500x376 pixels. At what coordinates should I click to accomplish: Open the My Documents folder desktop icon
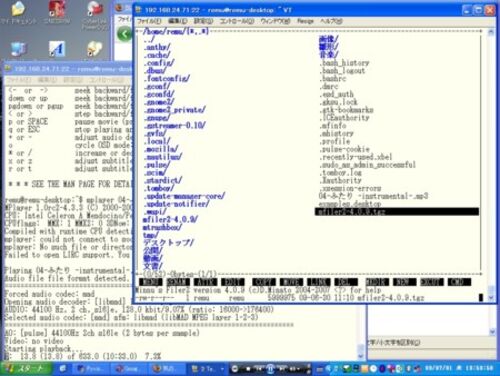[x=18, y=9]
